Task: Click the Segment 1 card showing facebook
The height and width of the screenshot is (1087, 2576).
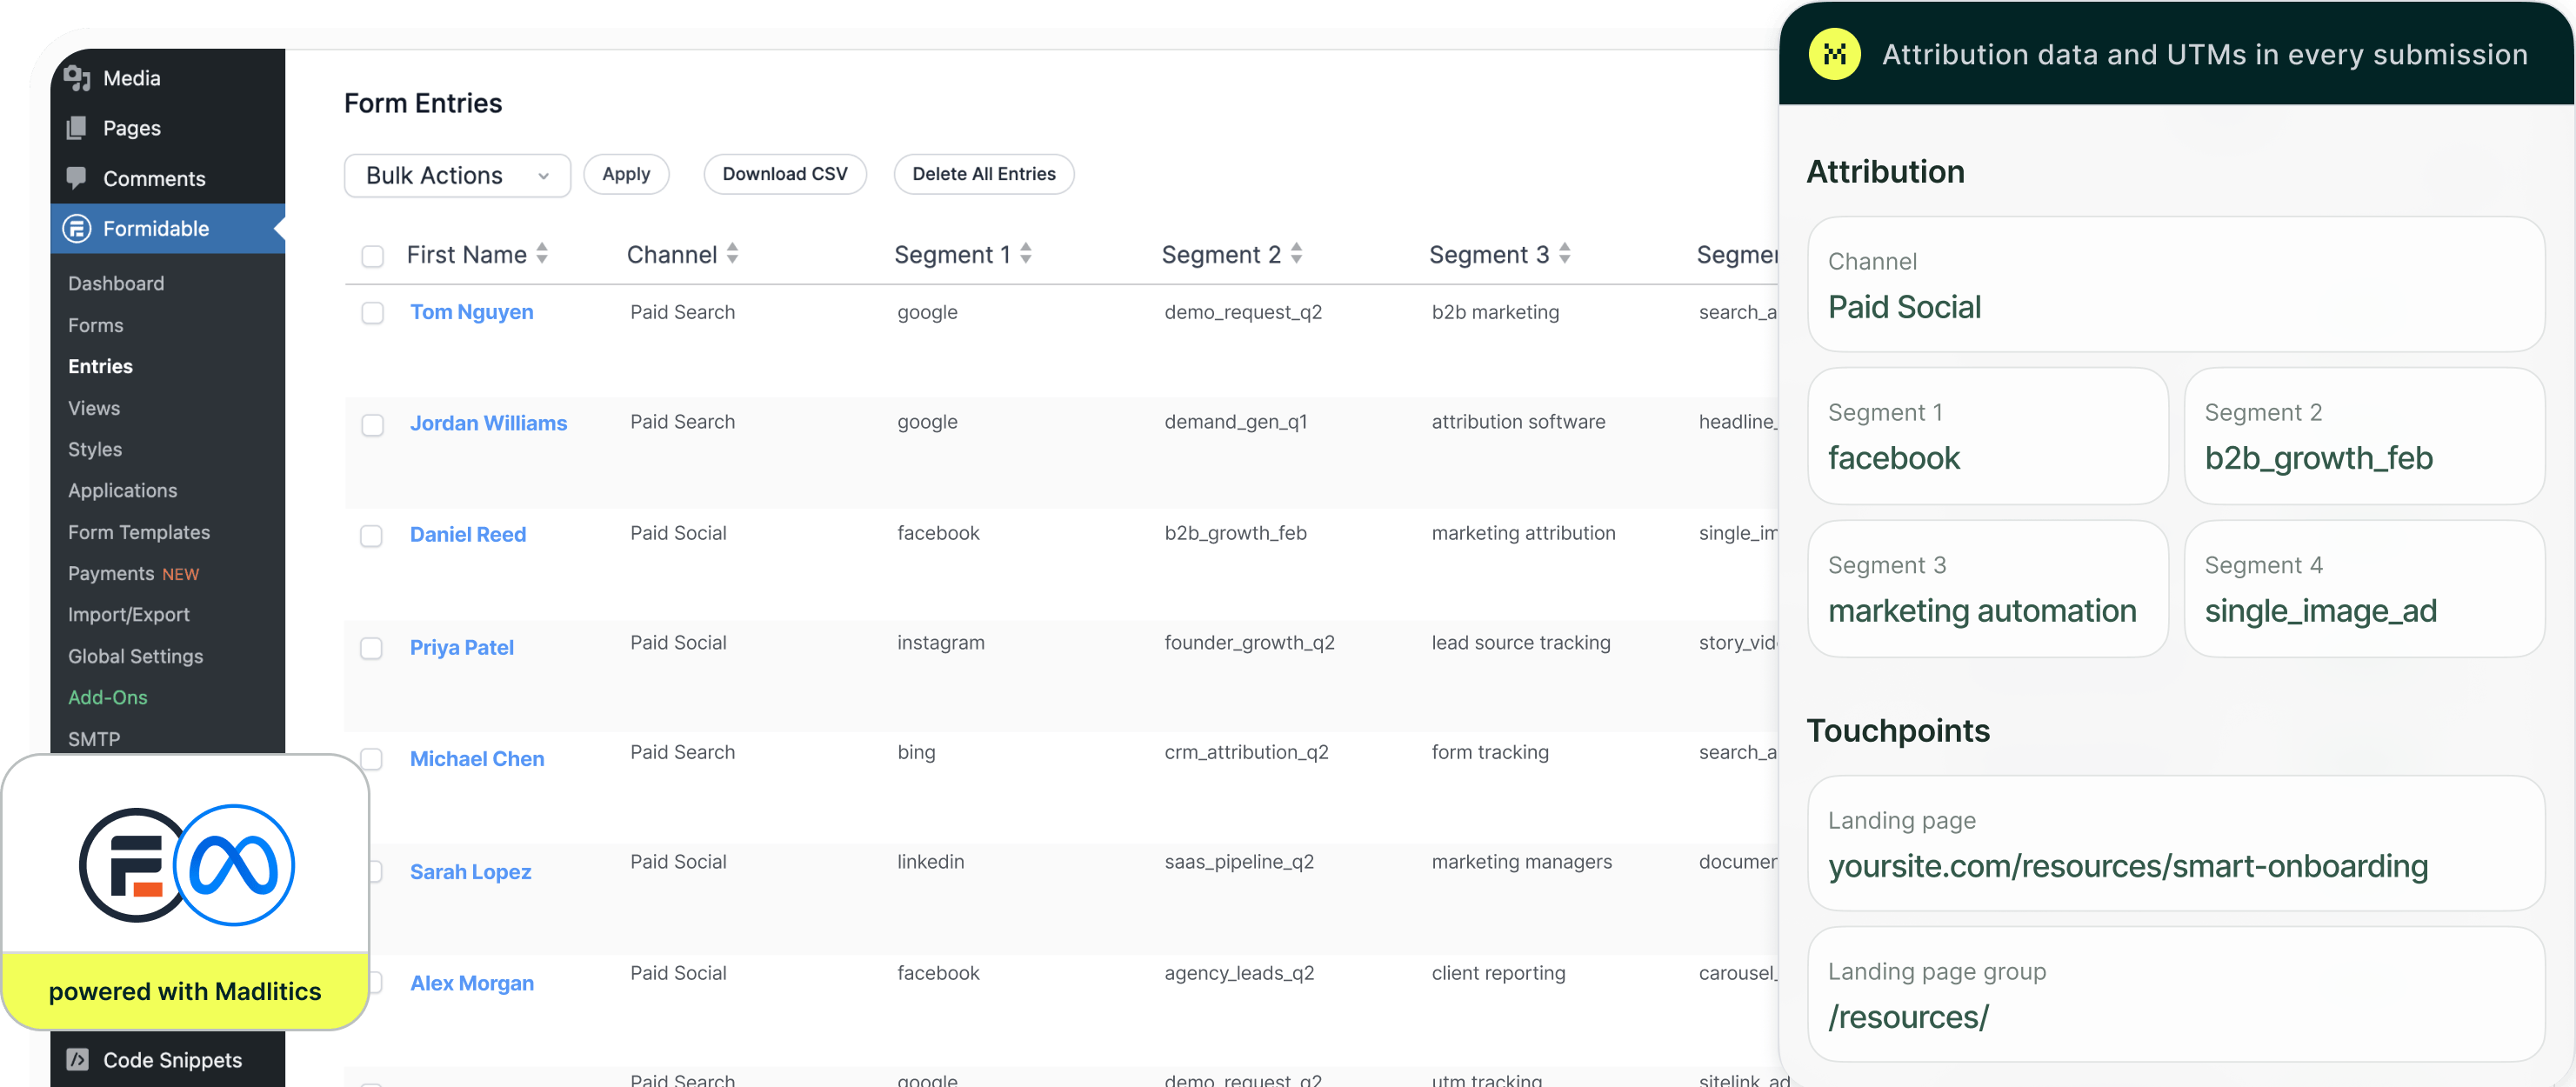Action: click(x=1988, y=436)
